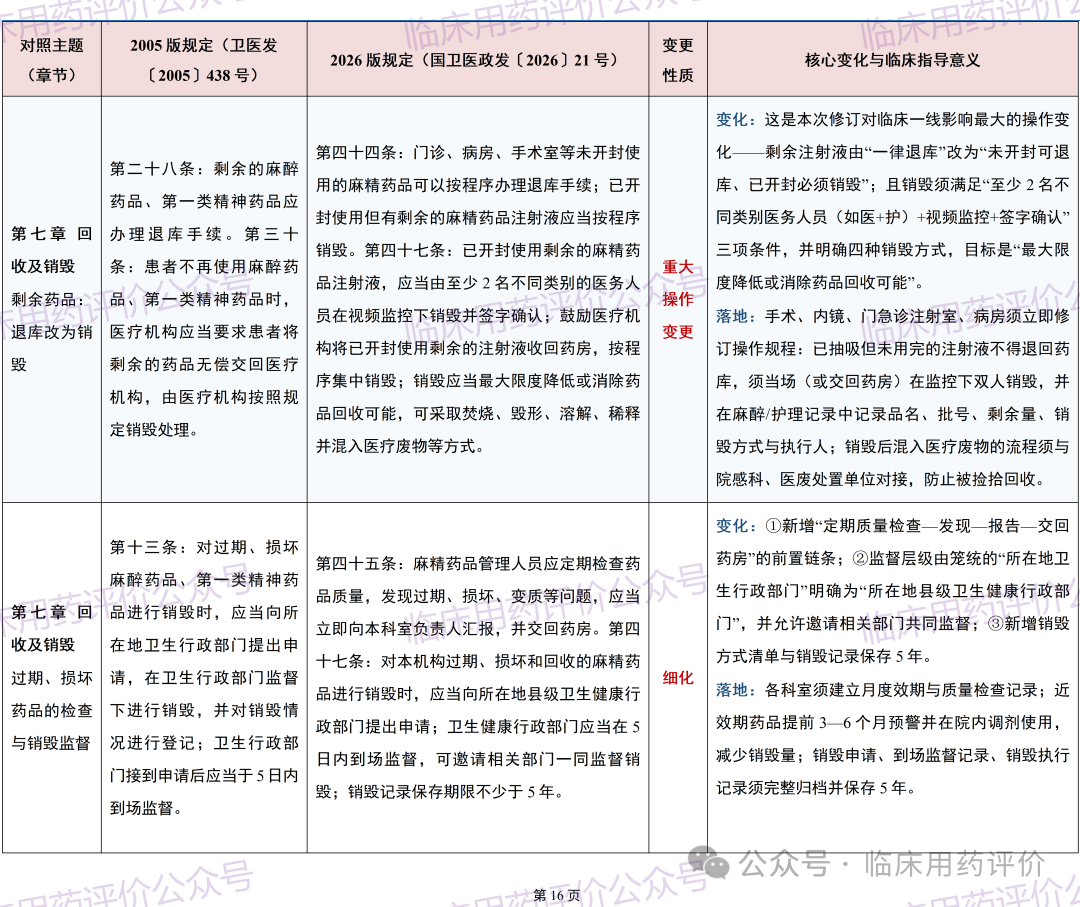Viewport: 1080px width, 907px height.
Task: Select the 2005 cell starting "第十三条：对过期、损坏"
Action: coord(204,678)
